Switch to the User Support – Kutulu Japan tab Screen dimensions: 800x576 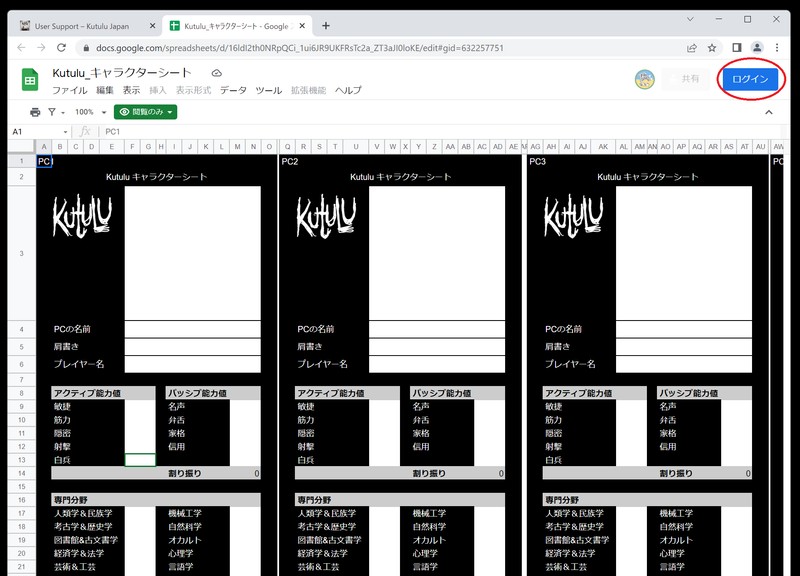point(82,26)
